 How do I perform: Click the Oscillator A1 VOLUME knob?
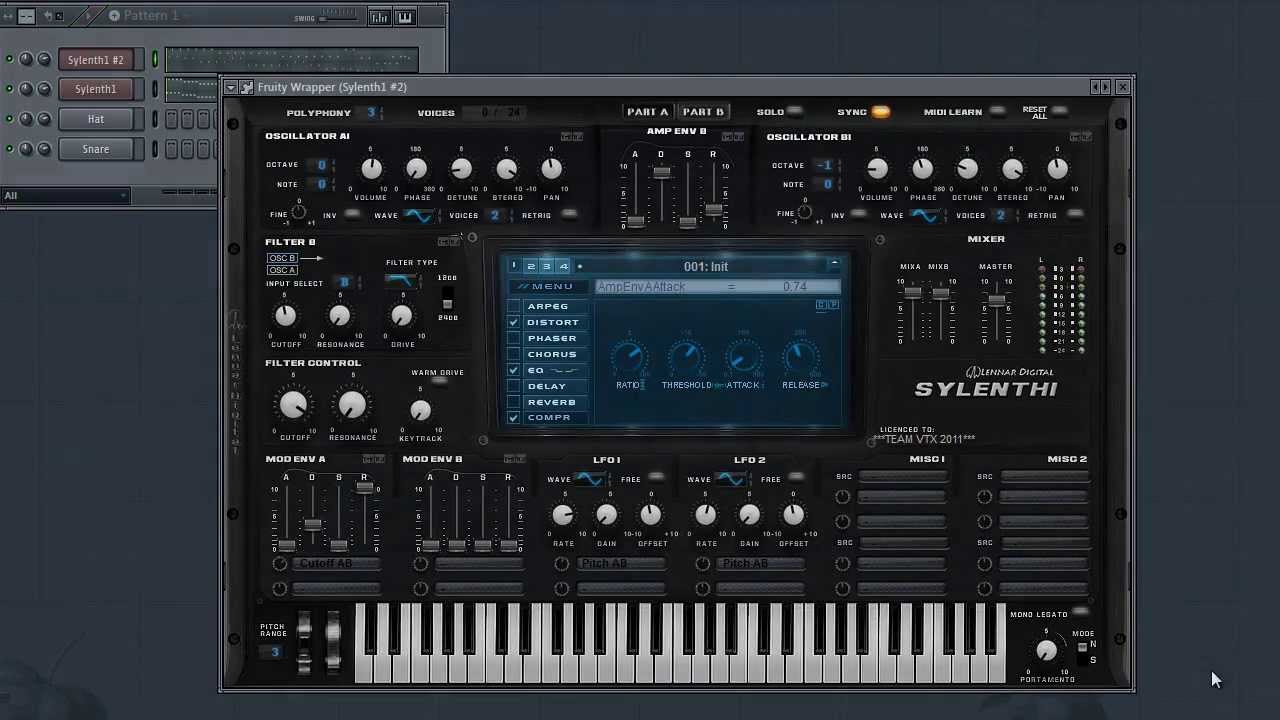pyautogui.click(x=371, y=169)
